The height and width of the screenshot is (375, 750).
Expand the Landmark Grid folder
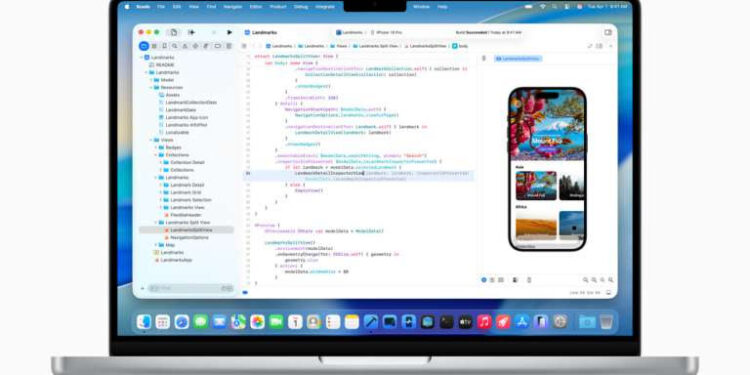click(x=161, y=192)
